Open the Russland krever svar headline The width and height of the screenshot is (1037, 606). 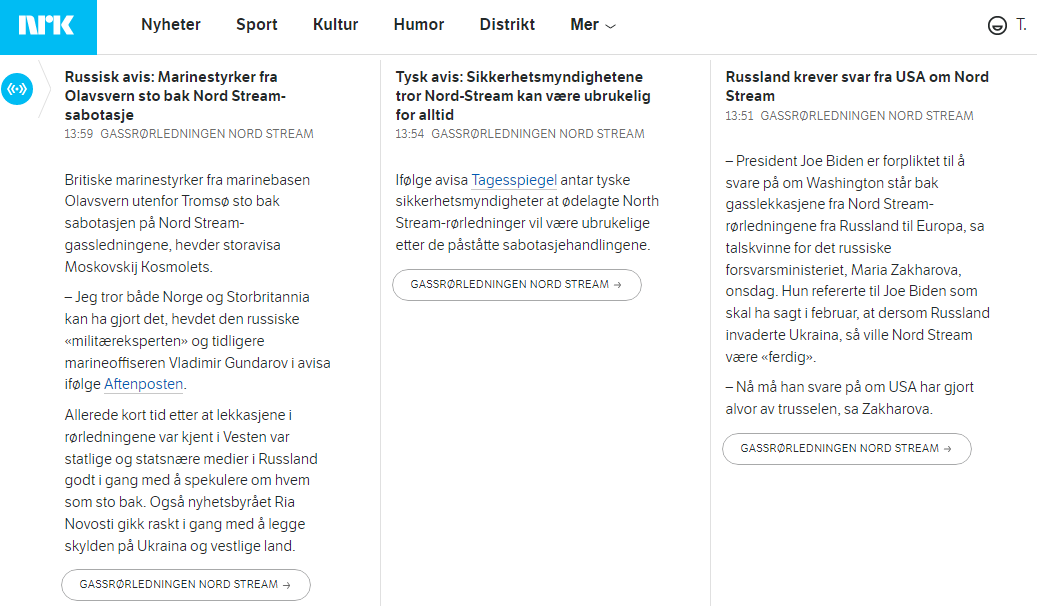857,86
